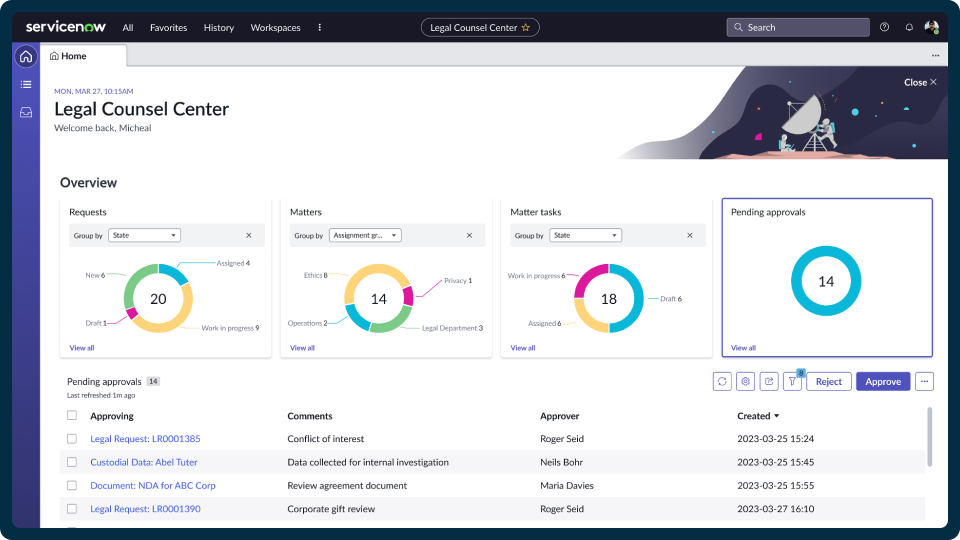Open the Workspaces menu
The image size is (960, 540).
pos(276,28)
